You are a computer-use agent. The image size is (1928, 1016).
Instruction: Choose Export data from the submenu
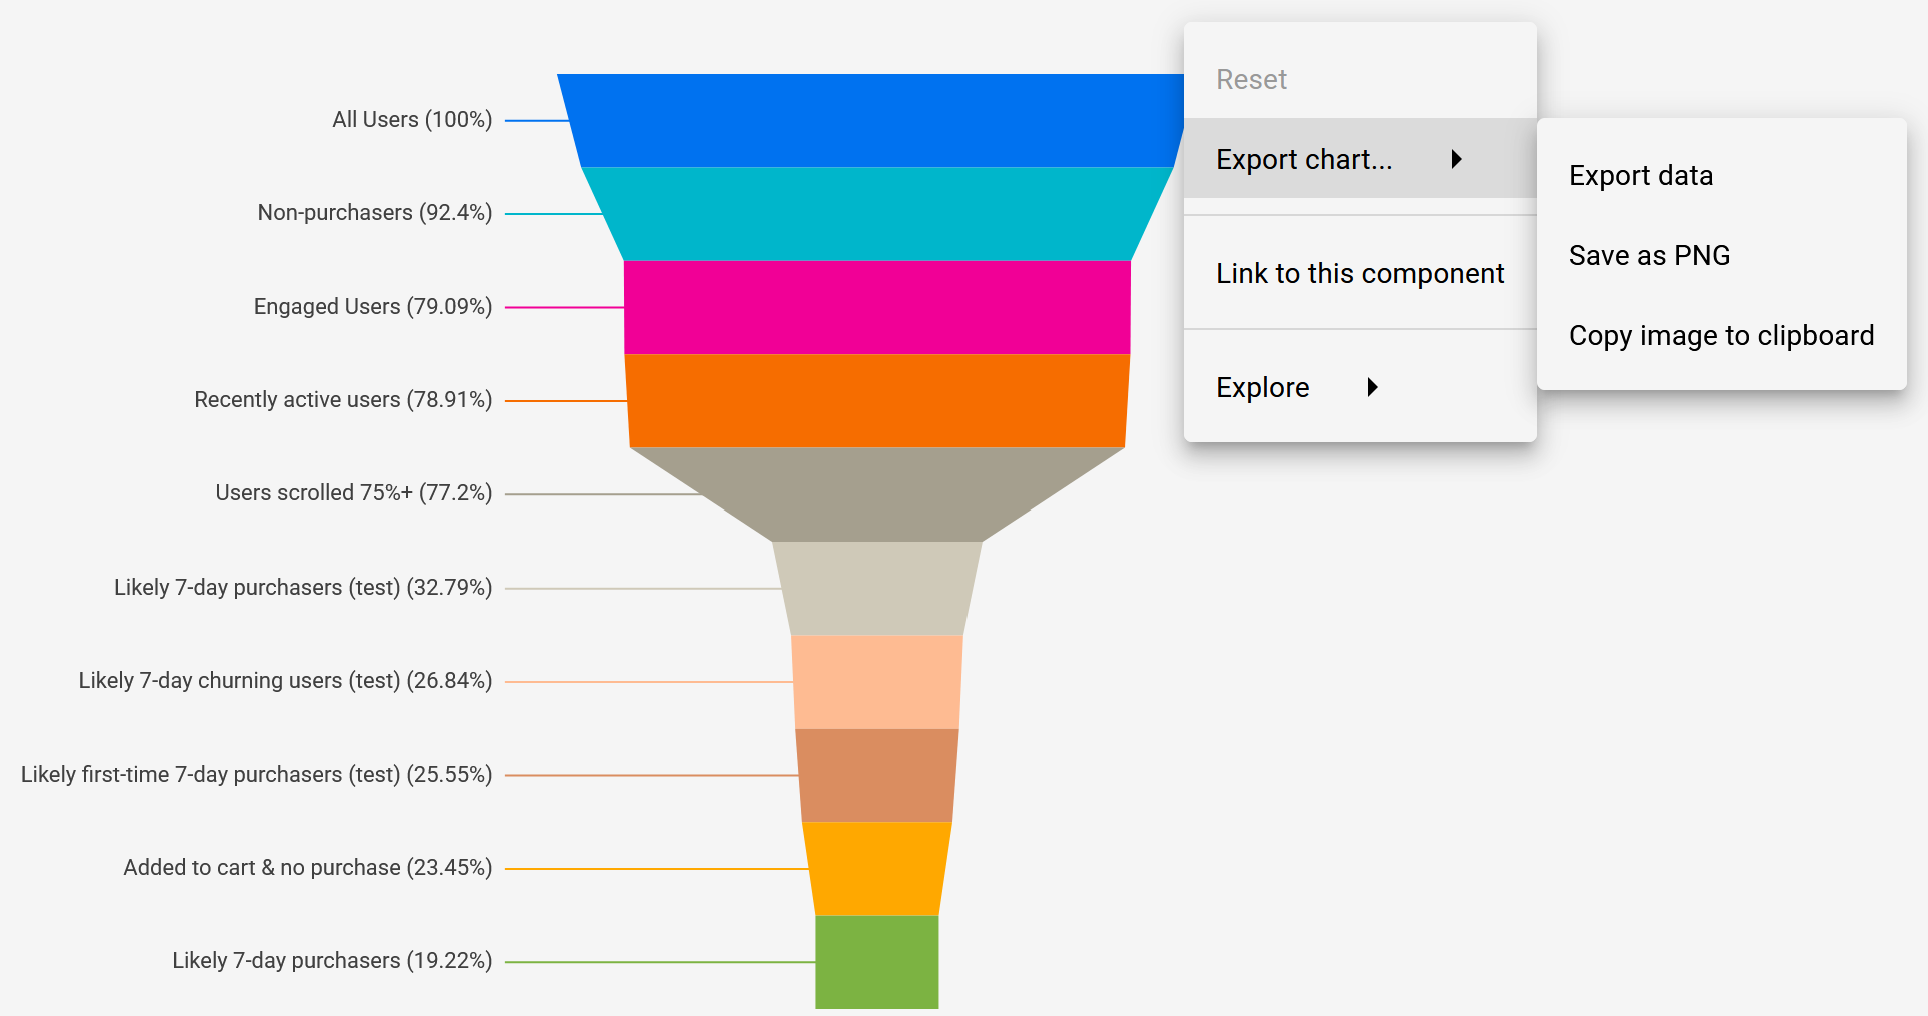point(1720,175)
